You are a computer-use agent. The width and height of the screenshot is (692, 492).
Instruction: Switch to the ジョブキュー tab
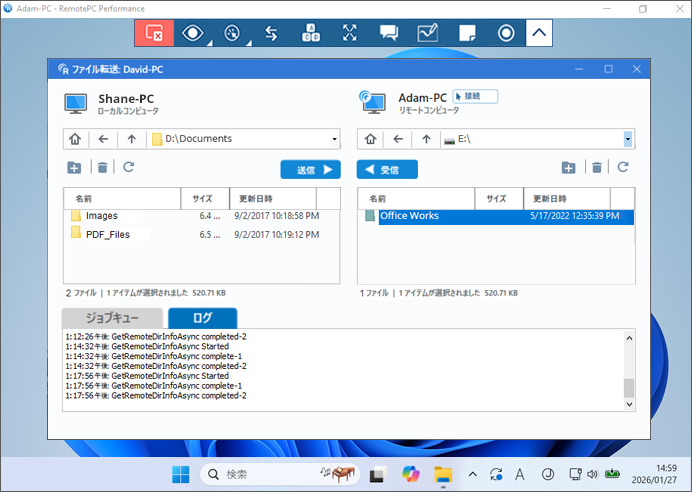[113, 318]
